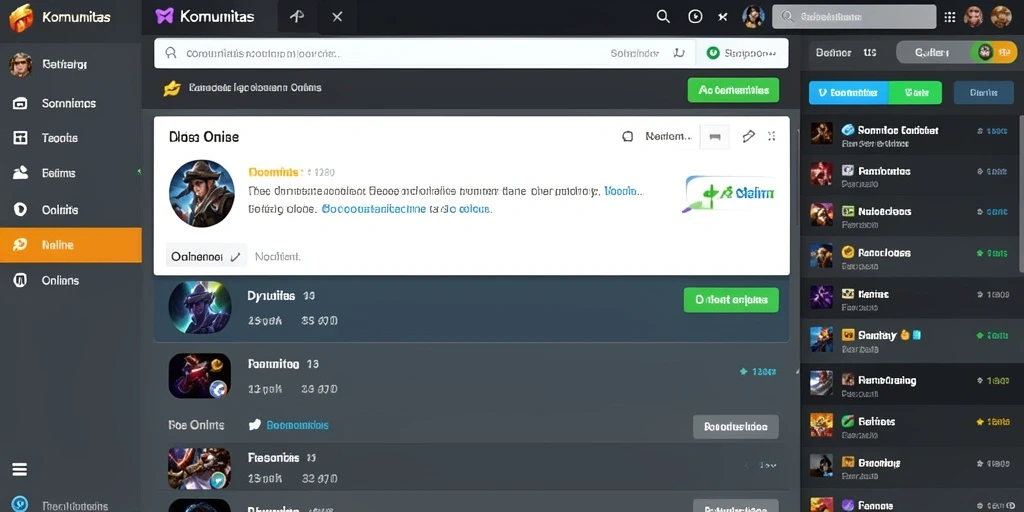Click the dark blue Dlarite button

coord(984,93)
